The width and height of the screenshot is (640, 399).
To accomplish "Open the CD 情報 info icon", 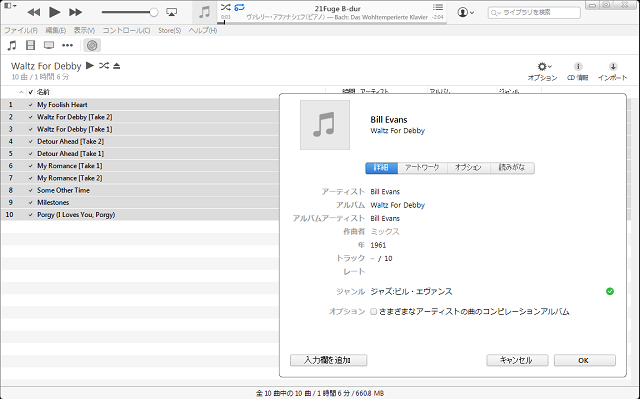I will point(578,71).
